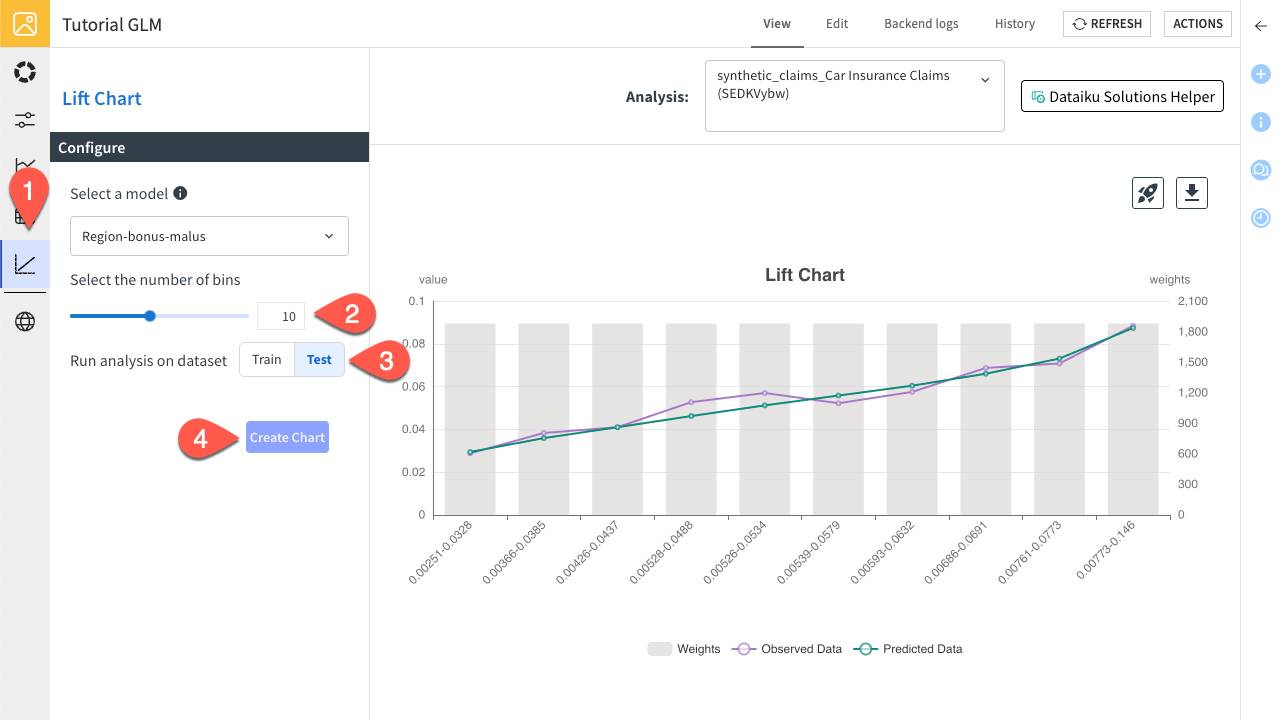Select the Train dataset option
This screenshot has height=720, width=1280.
(267, 359)
